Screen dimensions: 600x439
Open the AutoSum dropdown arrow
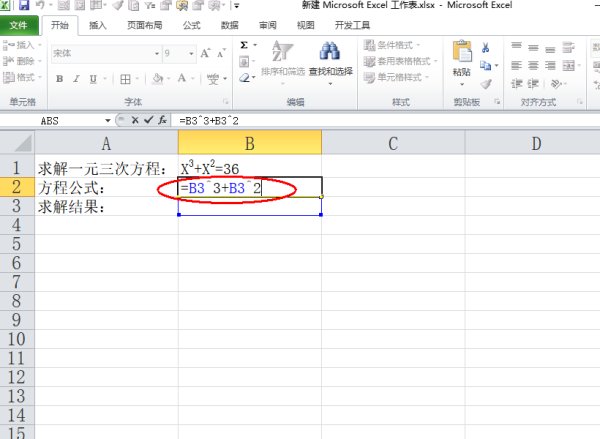click(x=255, y=45)
